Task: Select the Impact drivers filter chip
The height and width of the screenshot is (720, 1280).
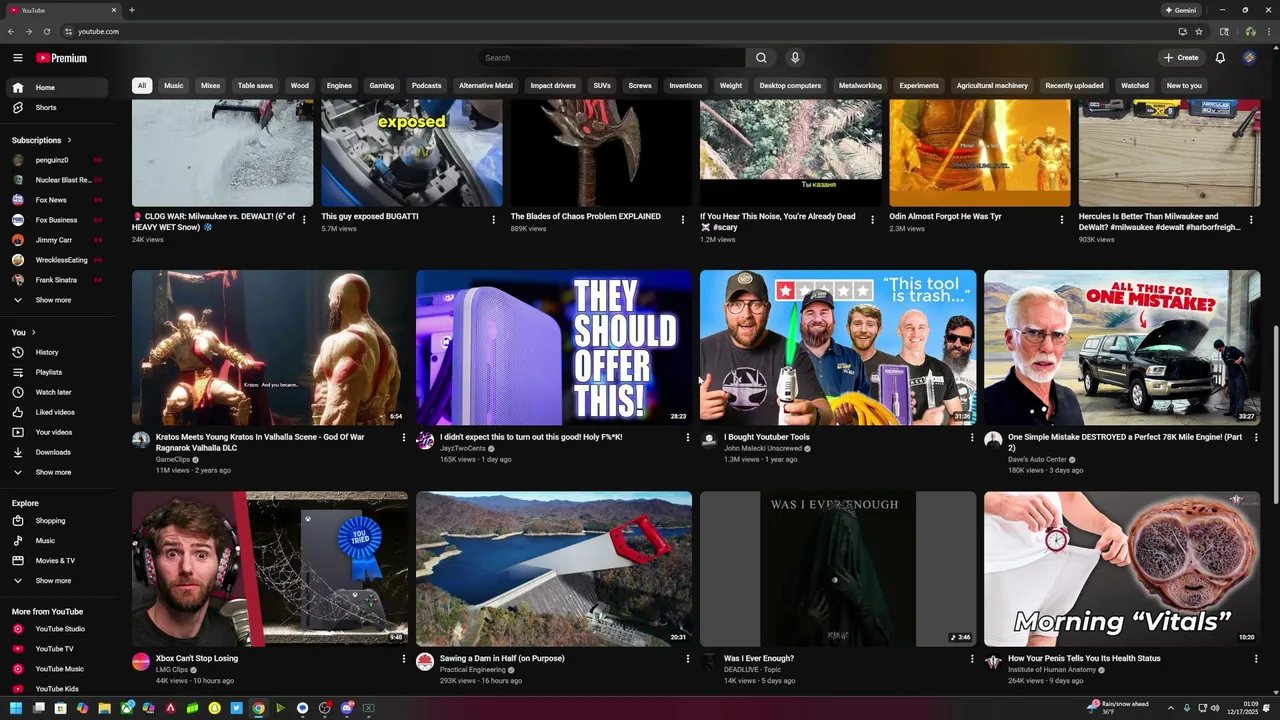Action: (x=553, y=85)
